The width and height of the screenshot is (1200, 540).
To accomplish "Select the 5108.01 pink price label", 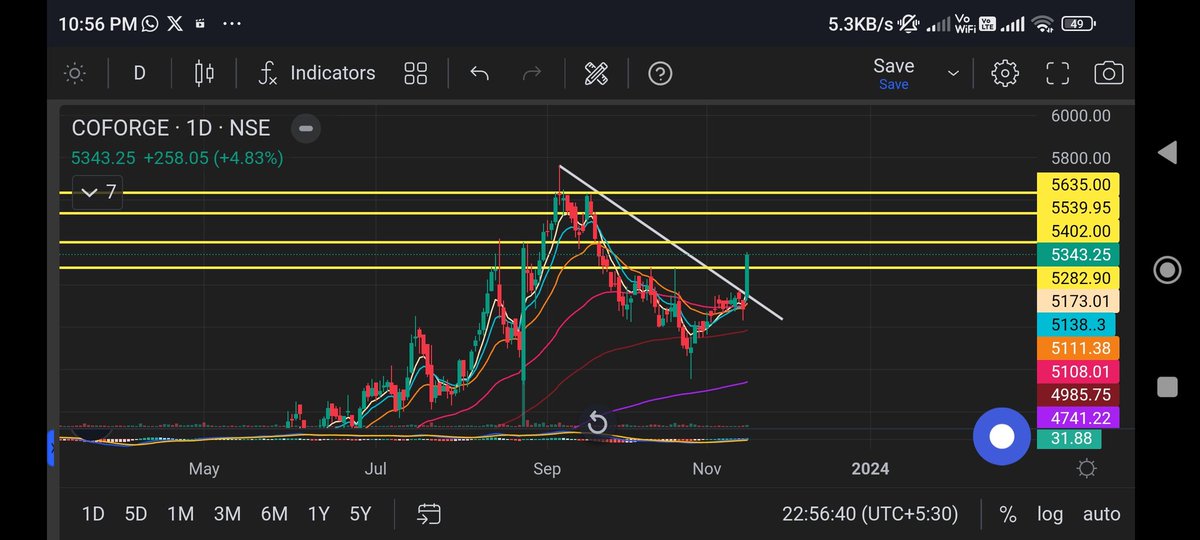I will (x=1080, y=371).
